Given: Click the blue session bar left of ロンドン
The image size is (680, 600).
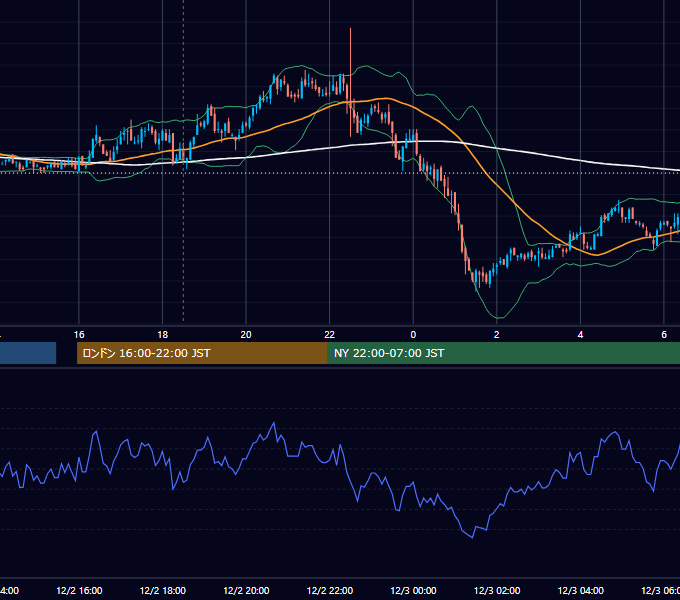Looking at the screenshot, I should (28, 353).
